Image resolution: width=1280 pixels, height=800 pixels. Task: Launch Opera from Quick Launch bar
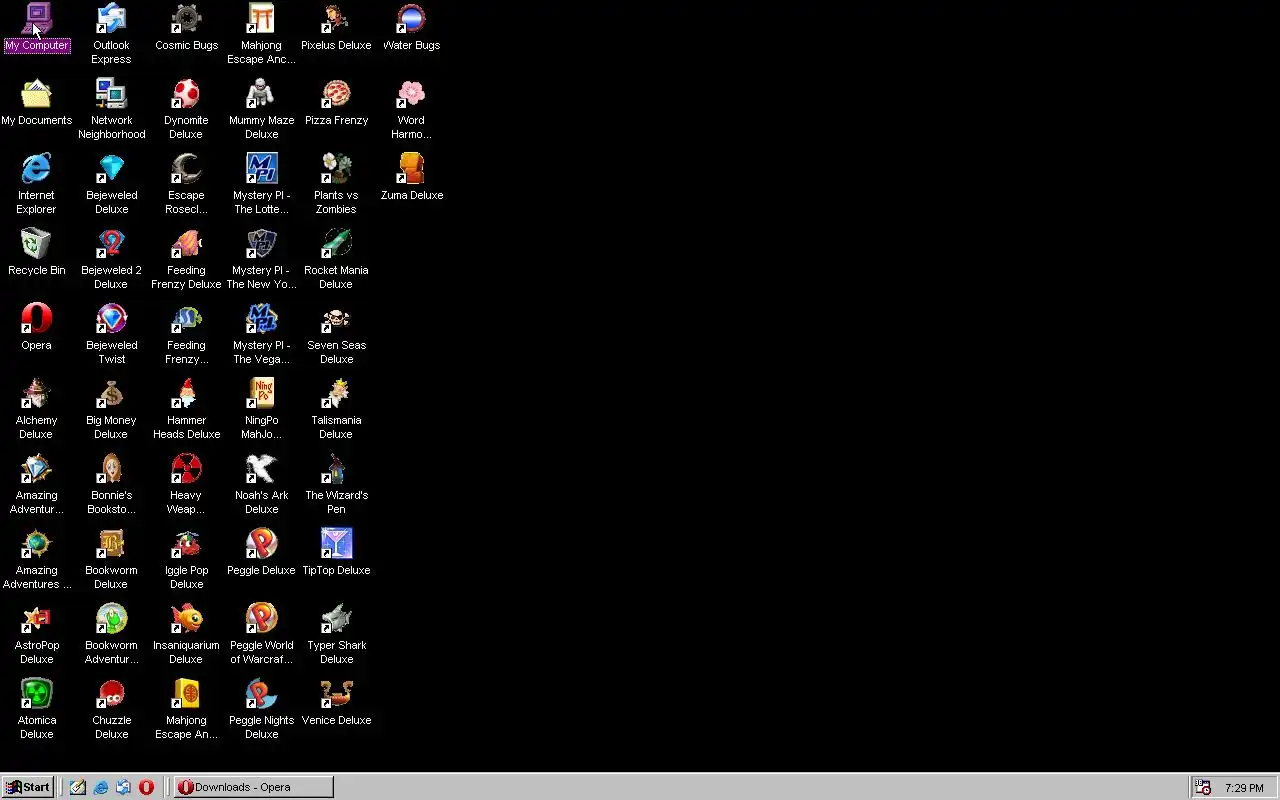click(146, 787)
